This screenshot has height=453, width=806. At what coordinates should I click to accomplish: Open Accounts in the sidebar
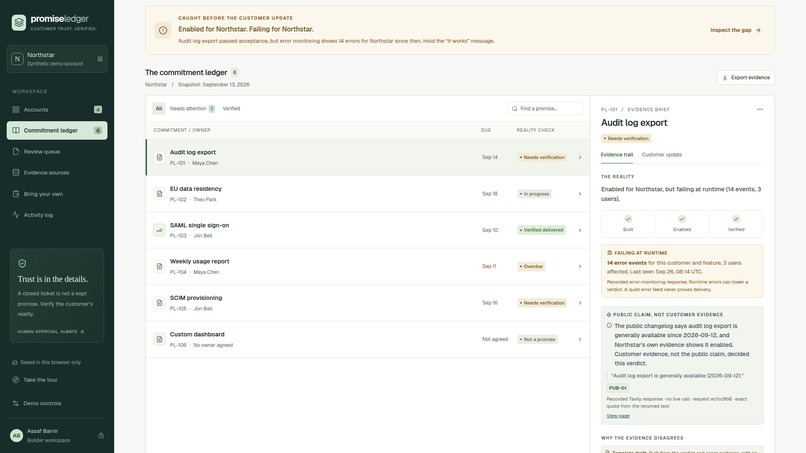tap(57, 110)
